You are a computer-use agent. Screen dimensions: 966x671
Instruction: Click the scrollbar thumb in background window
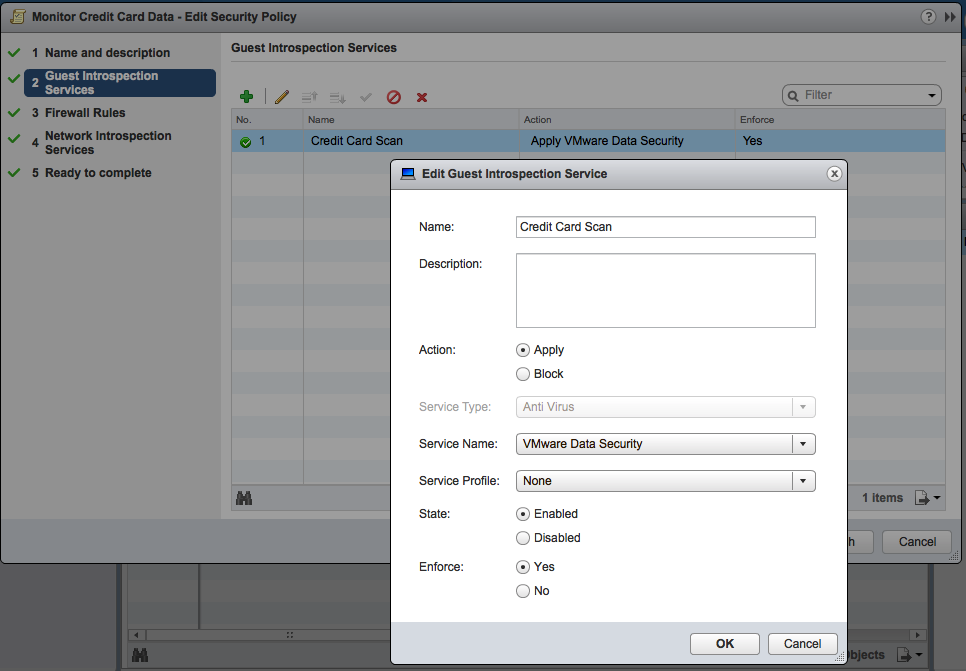coord(290,635)
